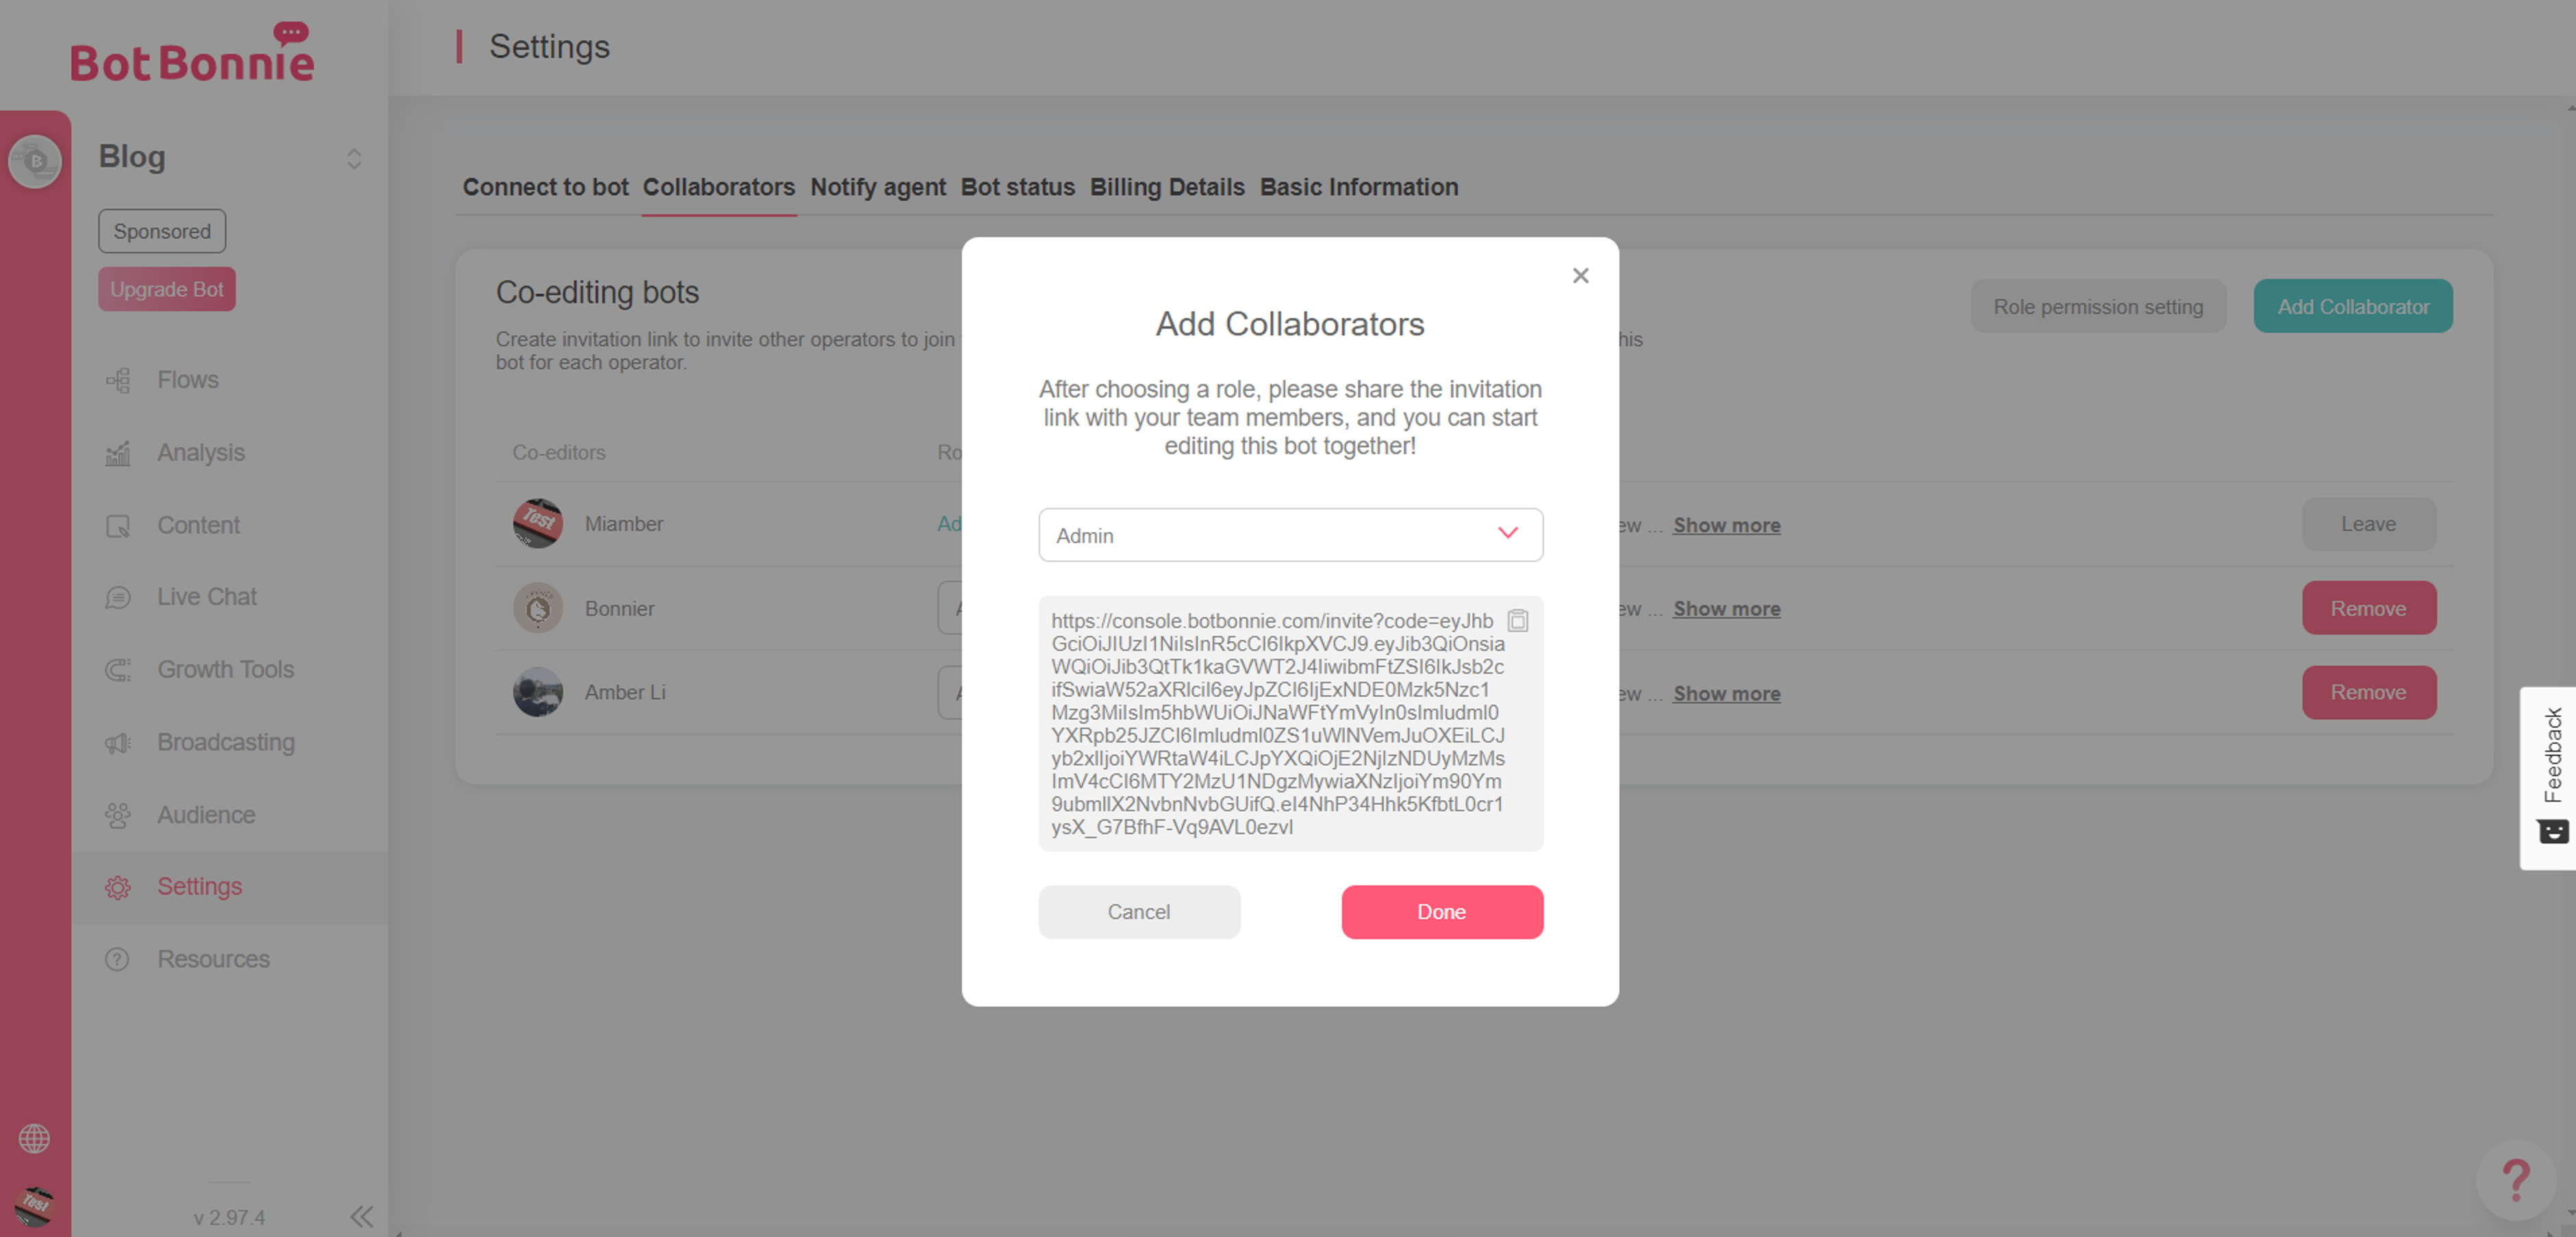Image resolution: width=2576 pixels, height=1237 pixels.
Task: Expand the Blog bot switcher
Action: coord(354,159)
